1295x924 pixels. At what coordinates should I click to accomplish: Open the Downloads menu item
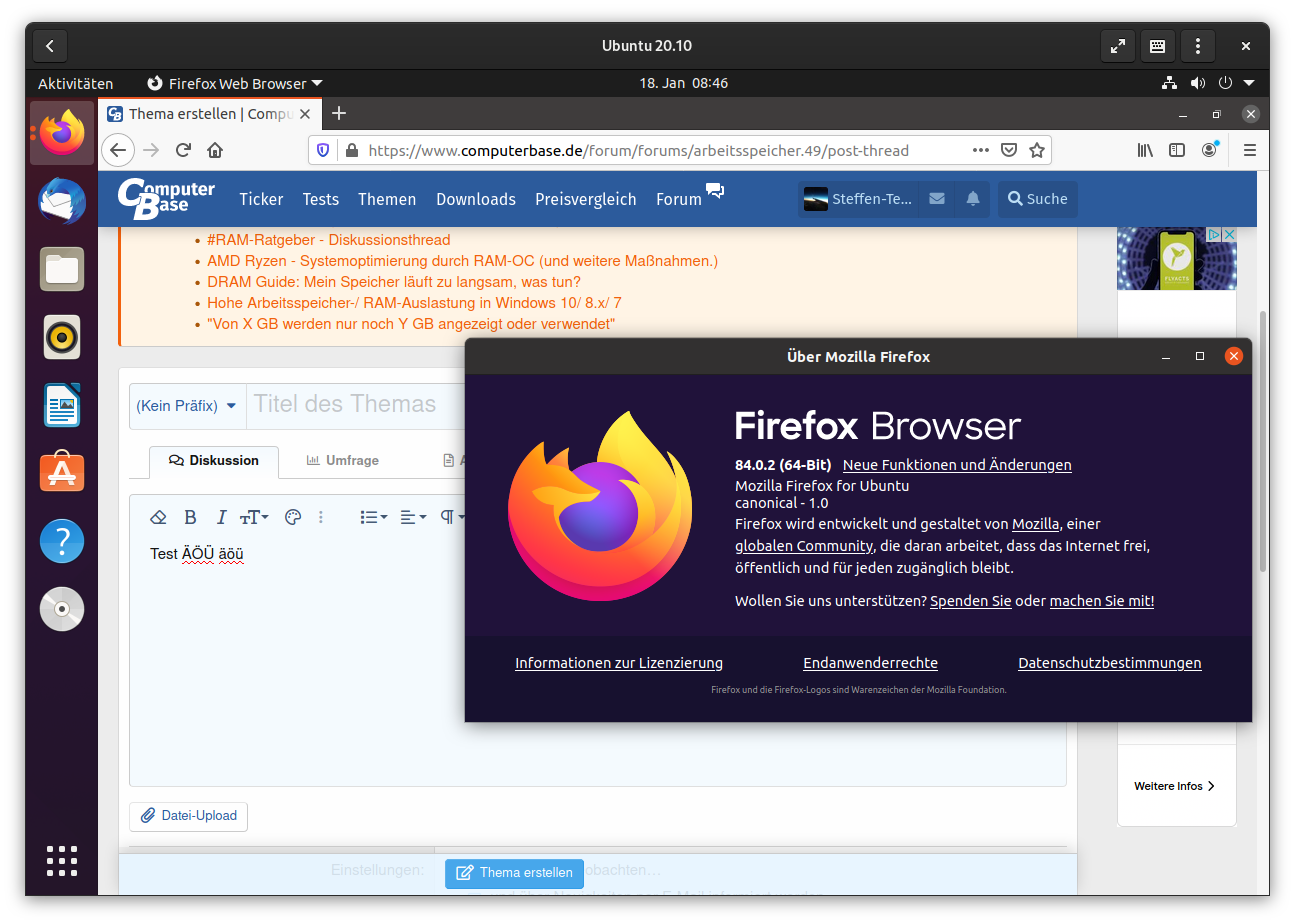pyautogui.click(x=476, y=199)
